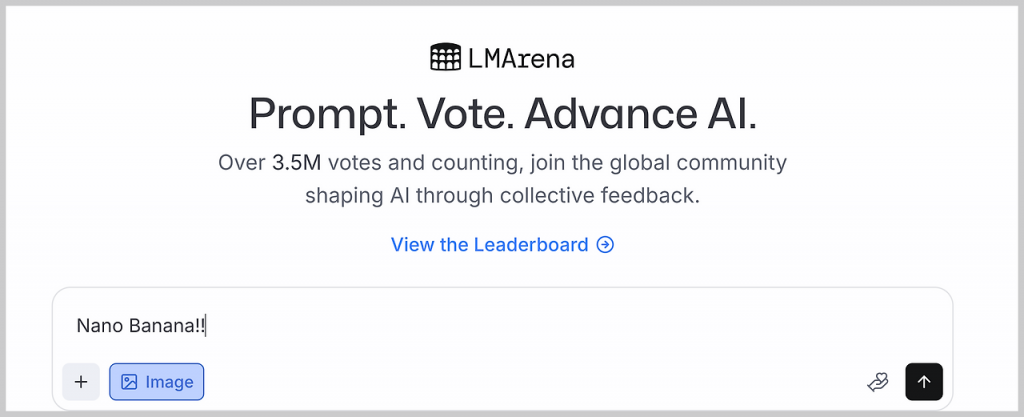
Task: Click the LMArena wordmark text
Action: pos(521,59)
